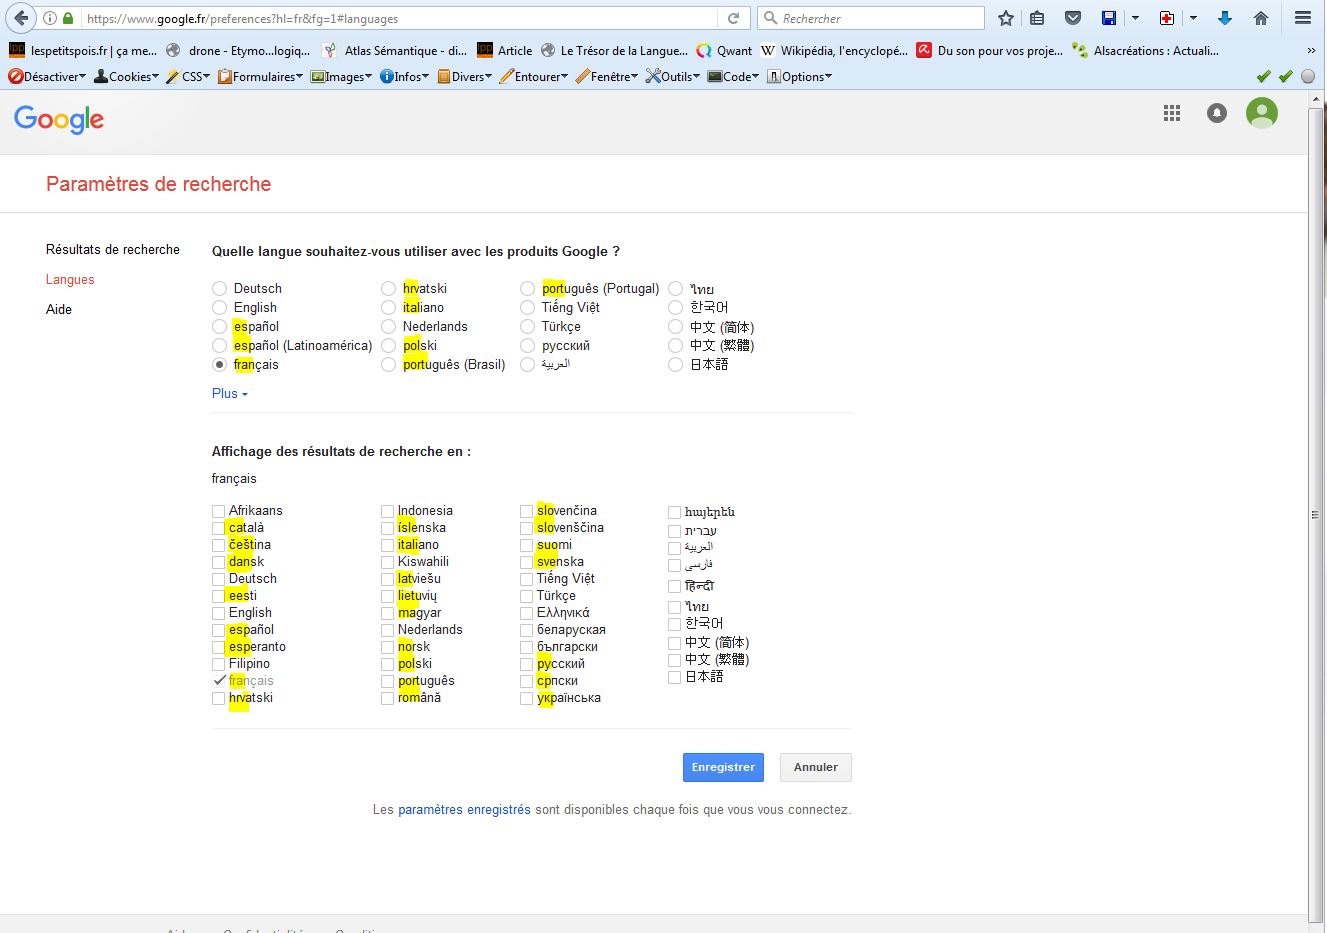Click the Google logo
This screenshot has width=1327, height=933.
tap(59, 119)
